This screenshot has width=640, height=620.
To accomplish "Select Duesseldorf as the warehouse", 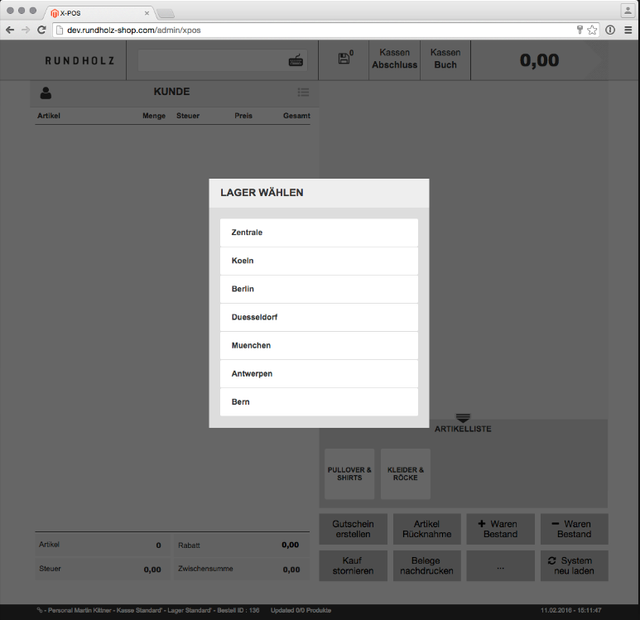I will pyautogui.click(x=318, y=317).
